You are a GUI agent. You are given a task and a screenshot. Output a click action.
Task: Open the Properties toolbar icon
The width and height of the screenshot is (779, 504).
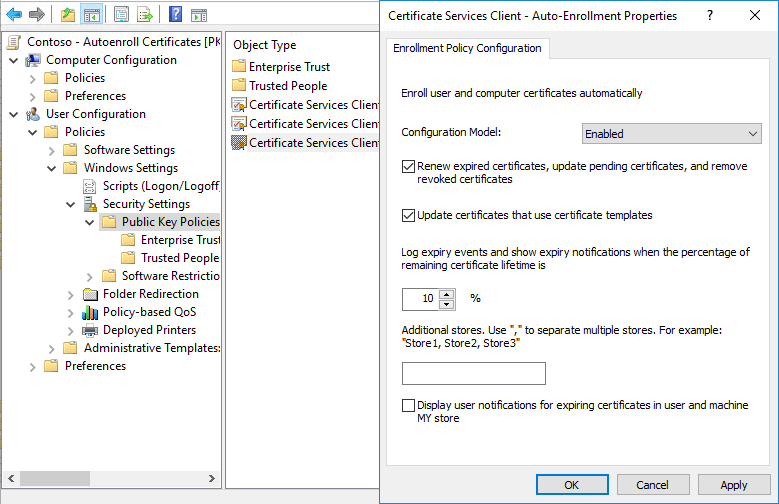click(x=121, y=15)
